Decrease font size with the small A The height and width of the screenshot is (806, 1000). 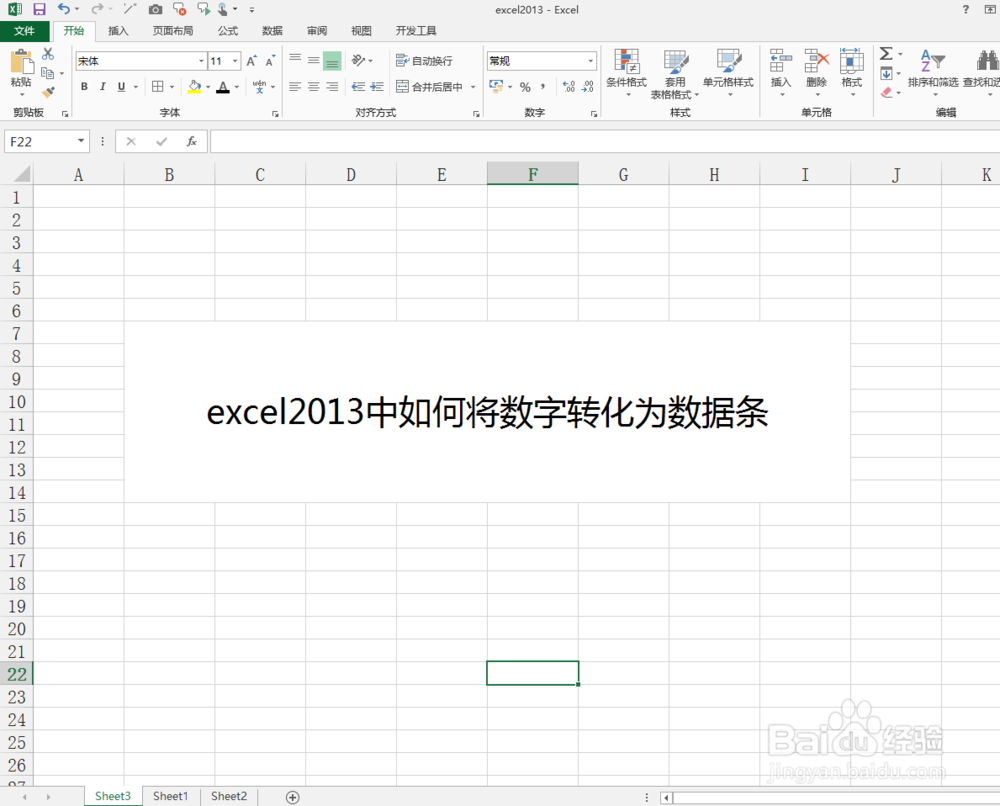[x=270, y=61]
